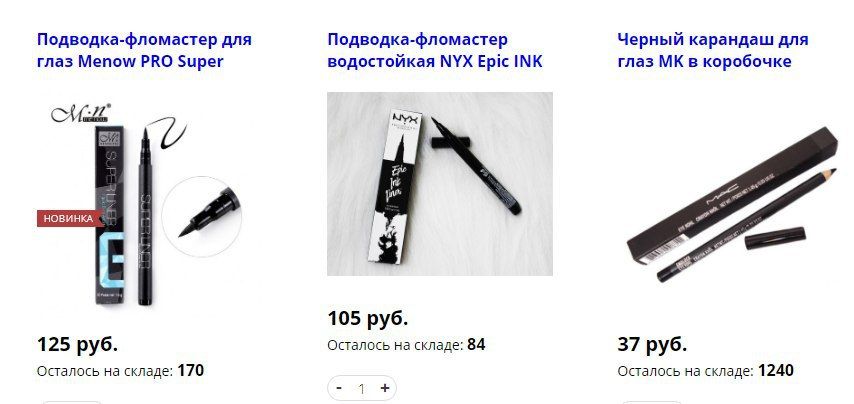Click the red НОВИНКА badge
Screen dimensions: 854x404
coord(69,218)
